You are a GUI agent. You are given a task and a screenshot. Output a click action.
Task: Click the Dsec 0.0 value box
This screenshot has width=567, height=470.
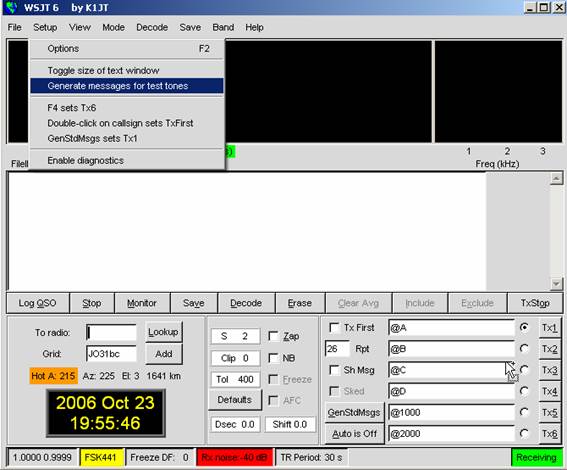235,424
